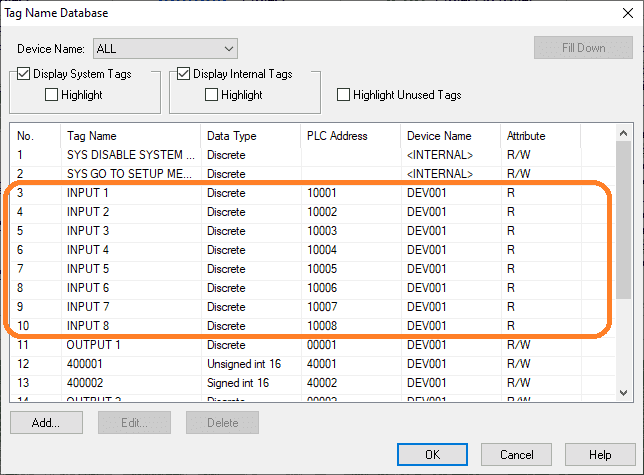644x475 pixels.
Task: Click the scrollbar down arrow
Action: coord(623,393)
